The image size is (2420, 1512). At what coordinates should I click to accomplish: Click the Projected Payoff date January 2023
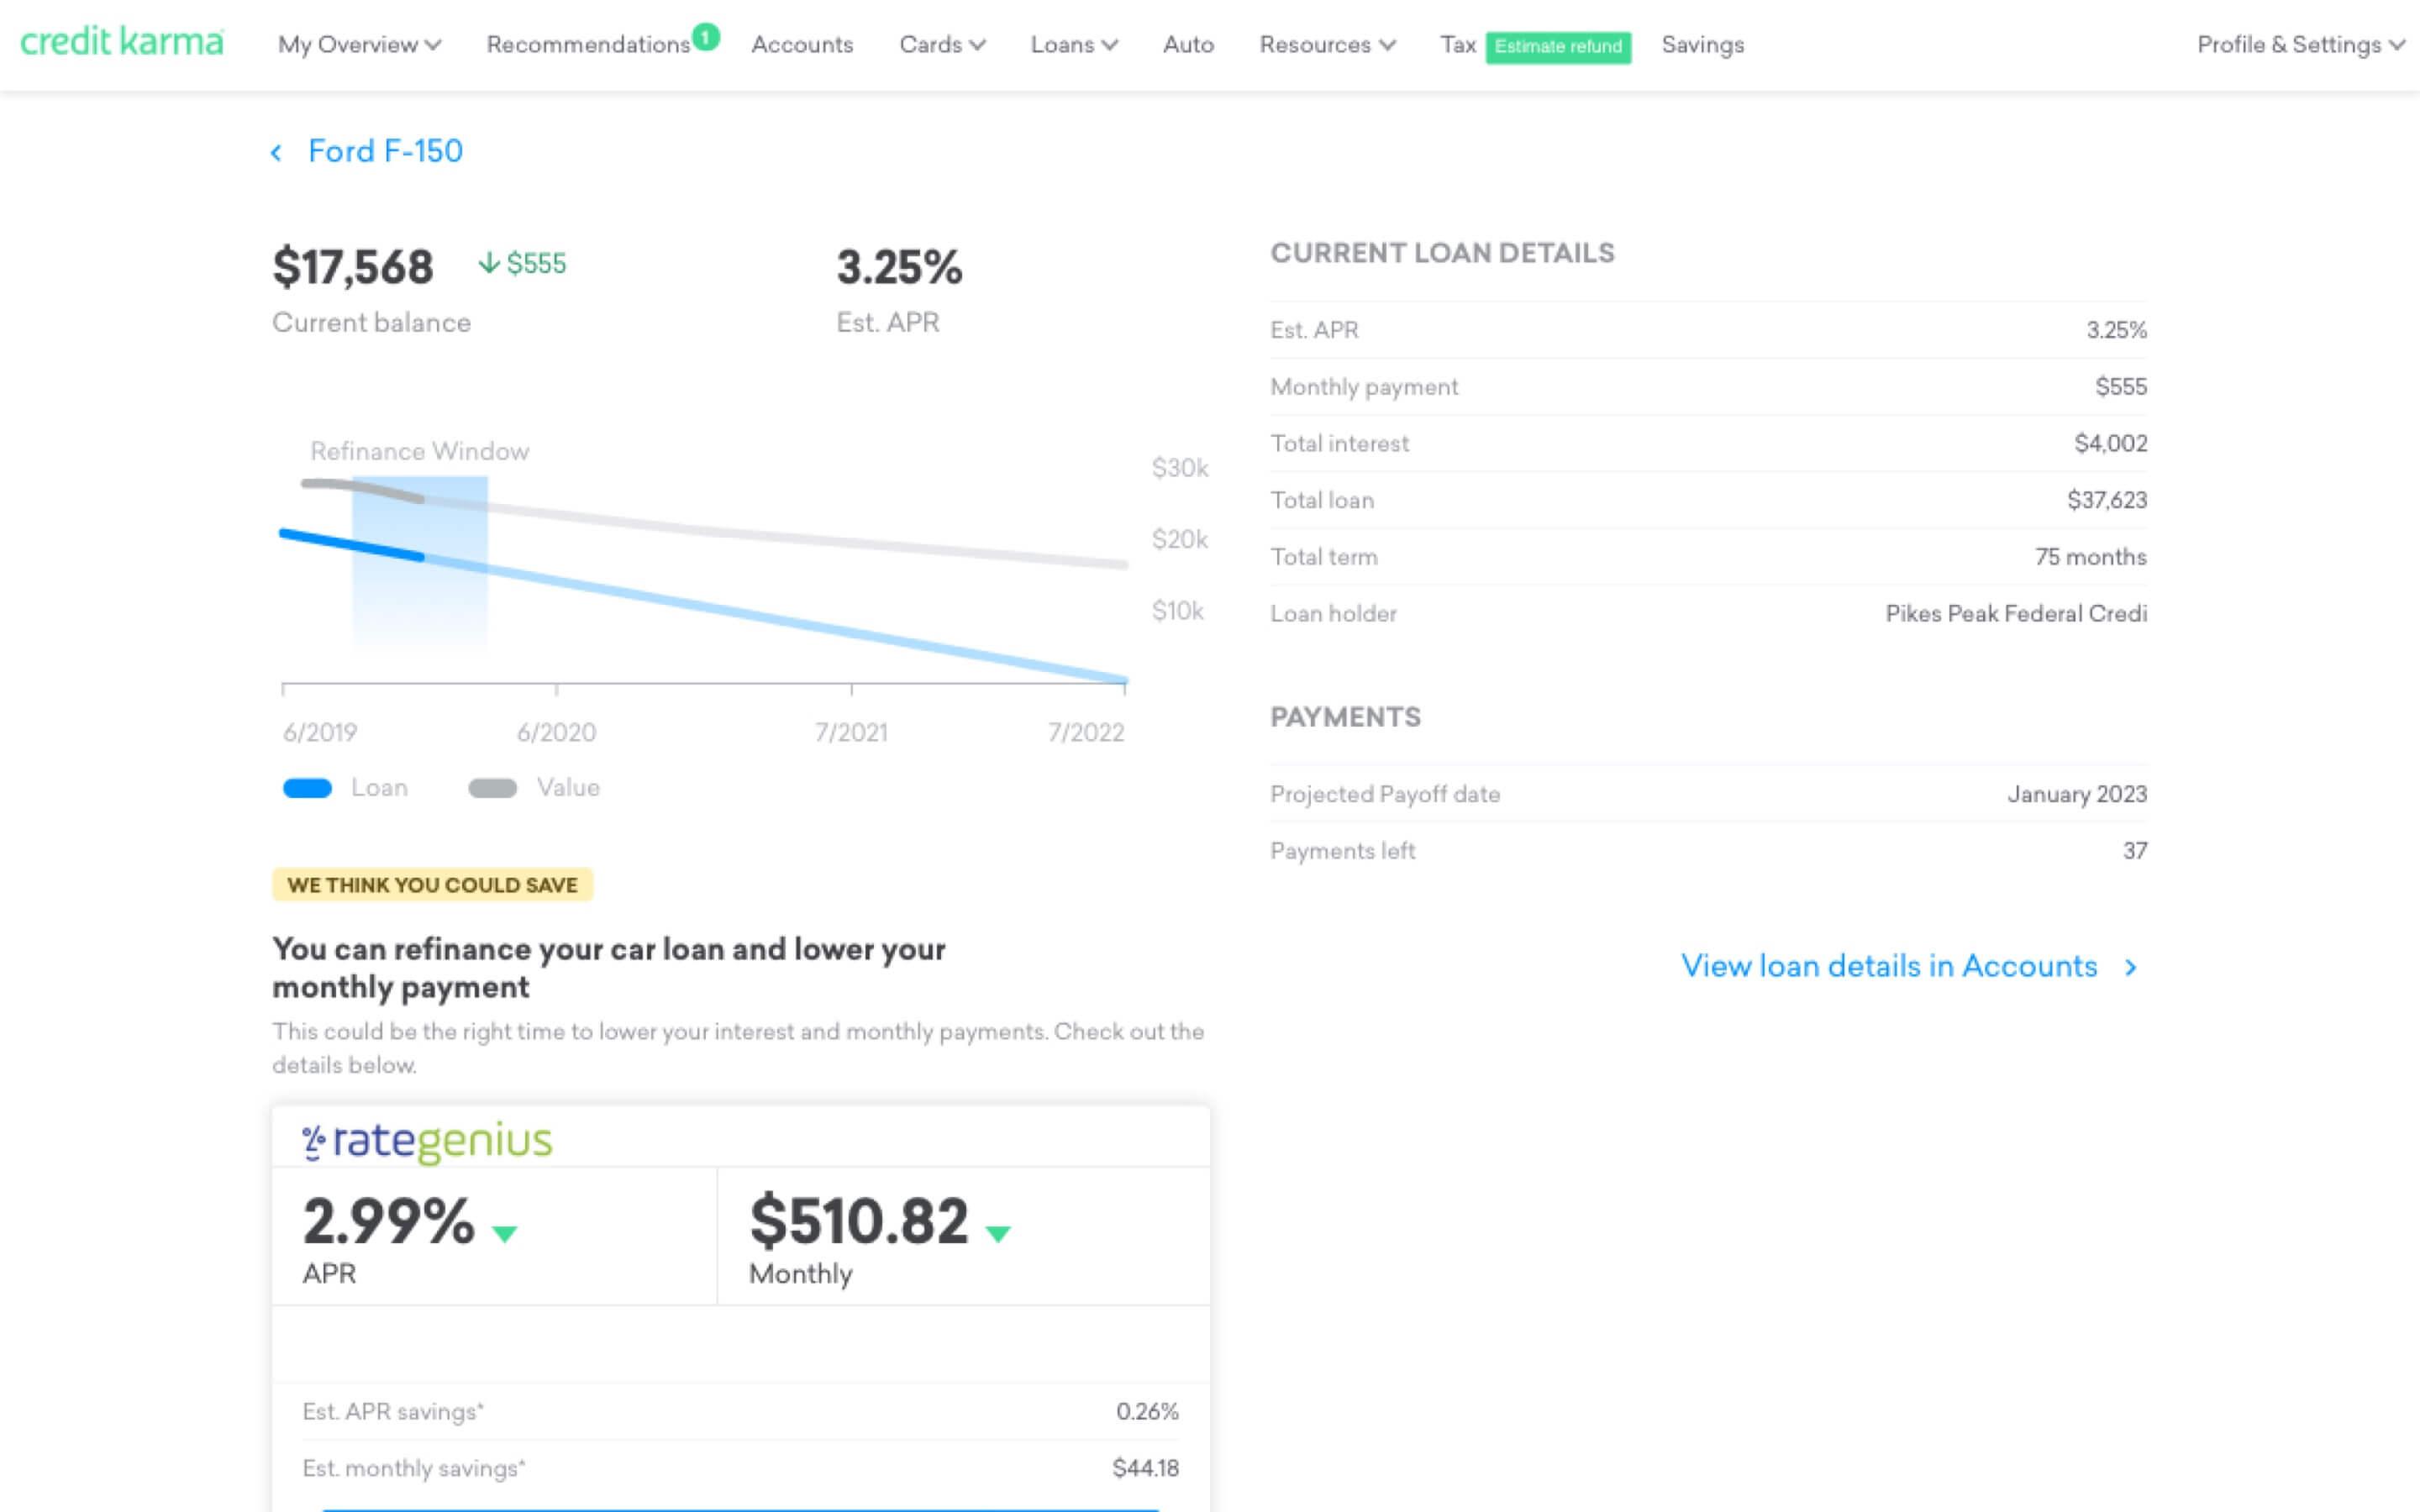[2076, 794]
